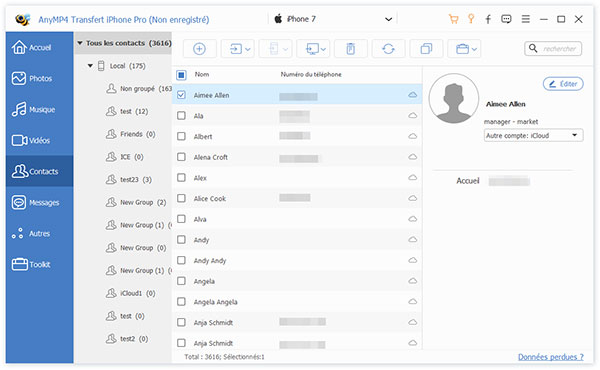Viewport: 600px width, 370px height.
Task: Check the Angela Angela checkbox
Action: tap(181, 302)
